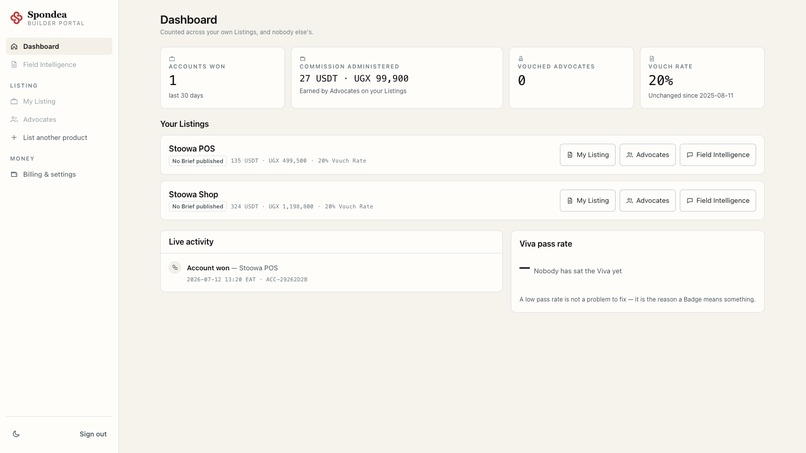Screen dimensions: 806x453
Task: Click the Vouch Rate card icon
Action: click(x=651, y=59)
